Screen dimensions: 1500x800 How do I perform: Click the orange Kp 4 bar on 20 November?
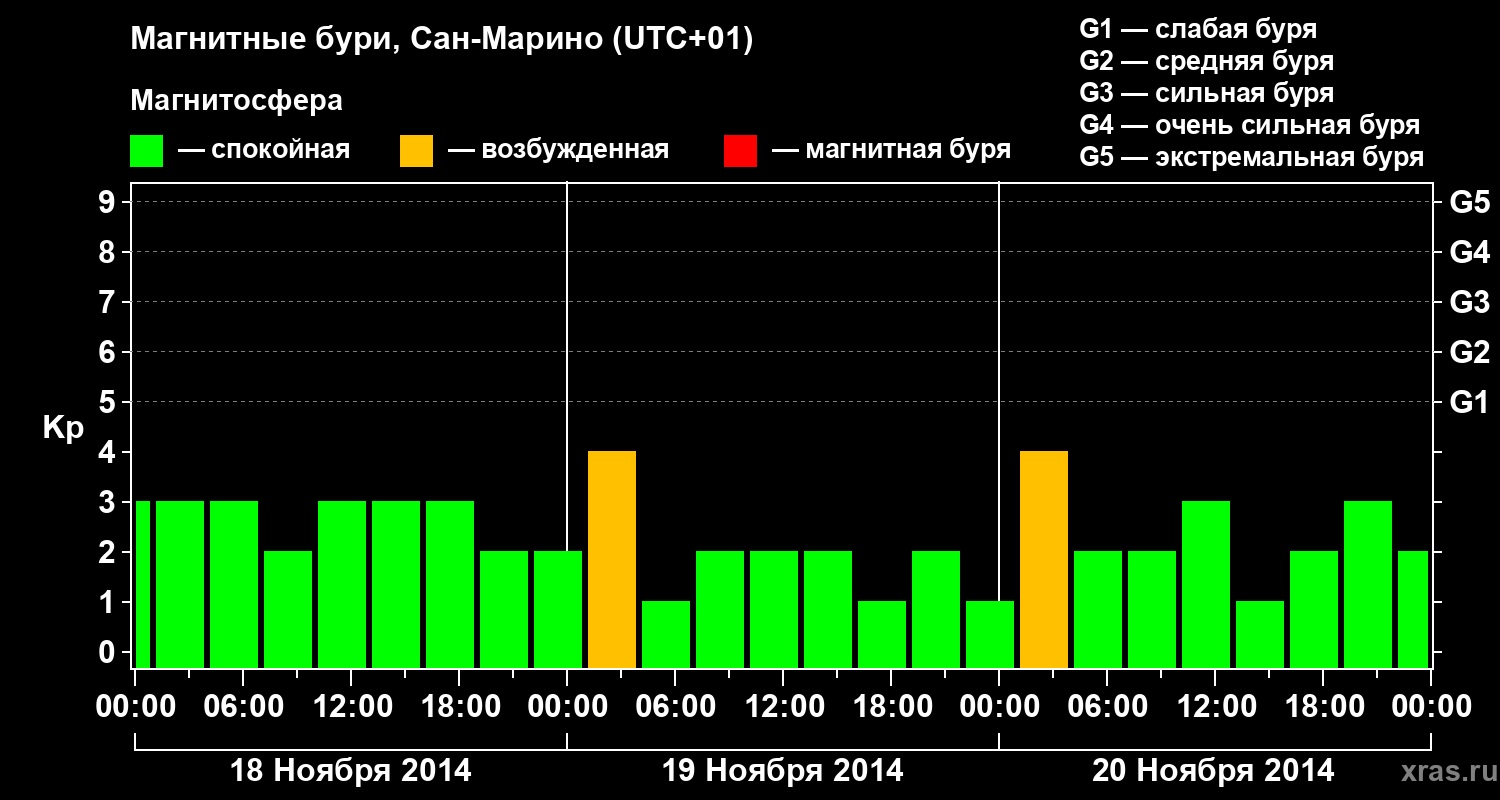click(x=1044, y=560)
